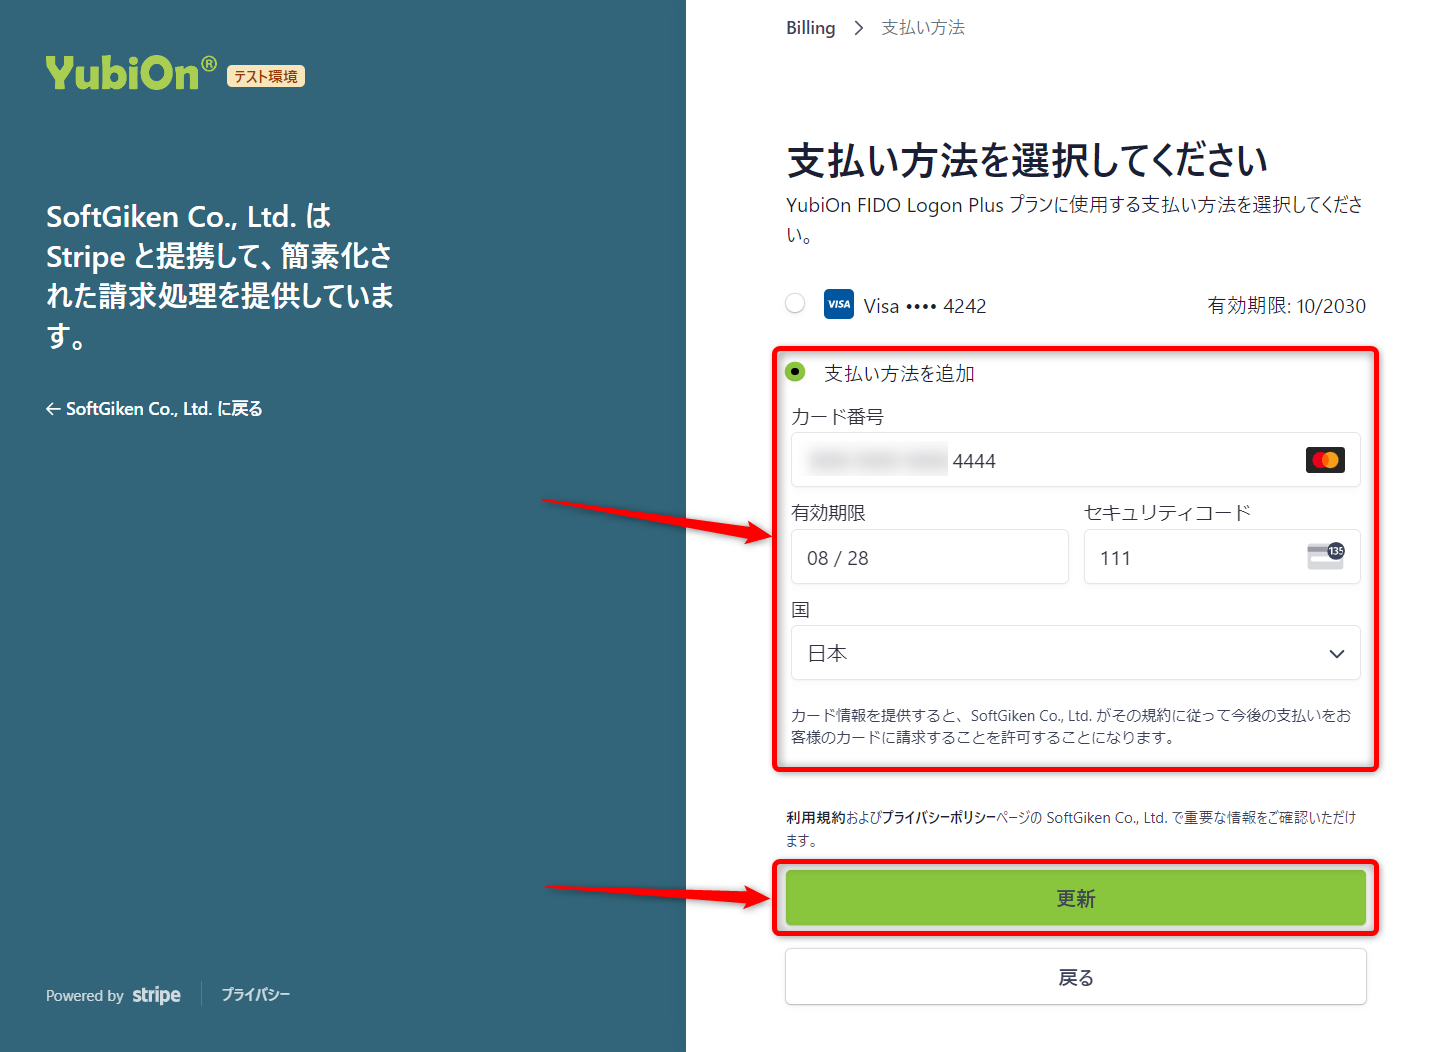Click the Mastercard icon in card number field
Image resolution: width=1448 pixels, height=1052 pixels.
point(1325,460)
